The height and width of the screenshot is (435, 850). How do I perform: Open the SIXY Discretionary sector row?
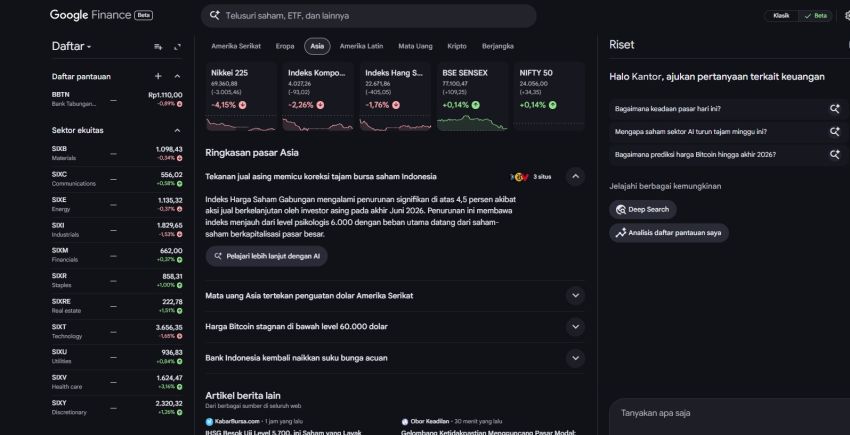[117, 407]
